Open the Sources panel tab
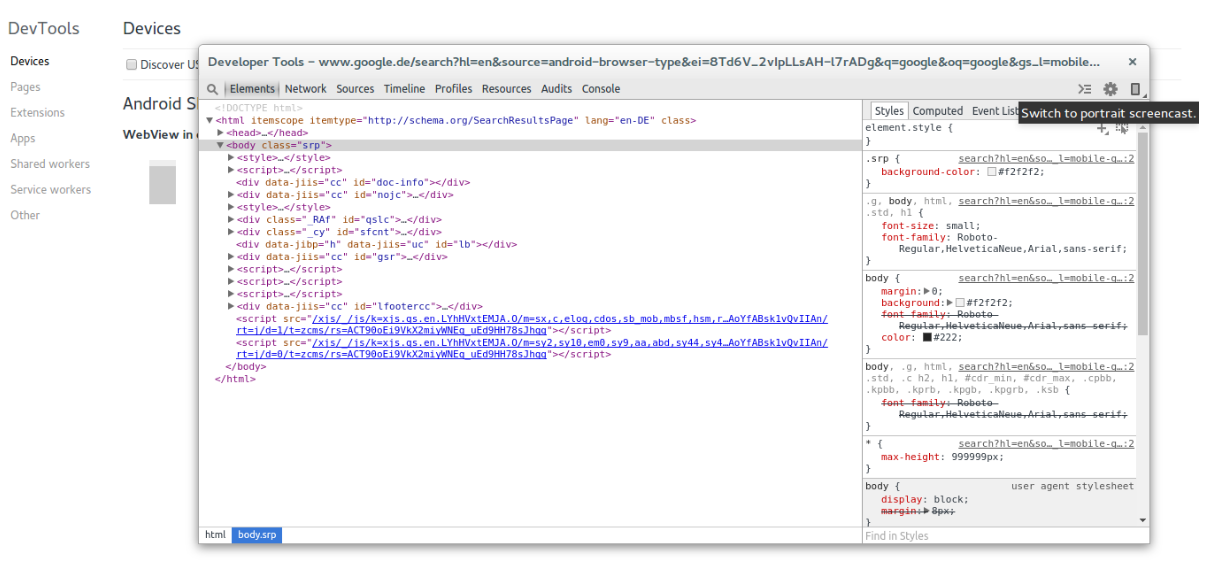1205x569 pixels. (x=355, y=89)
